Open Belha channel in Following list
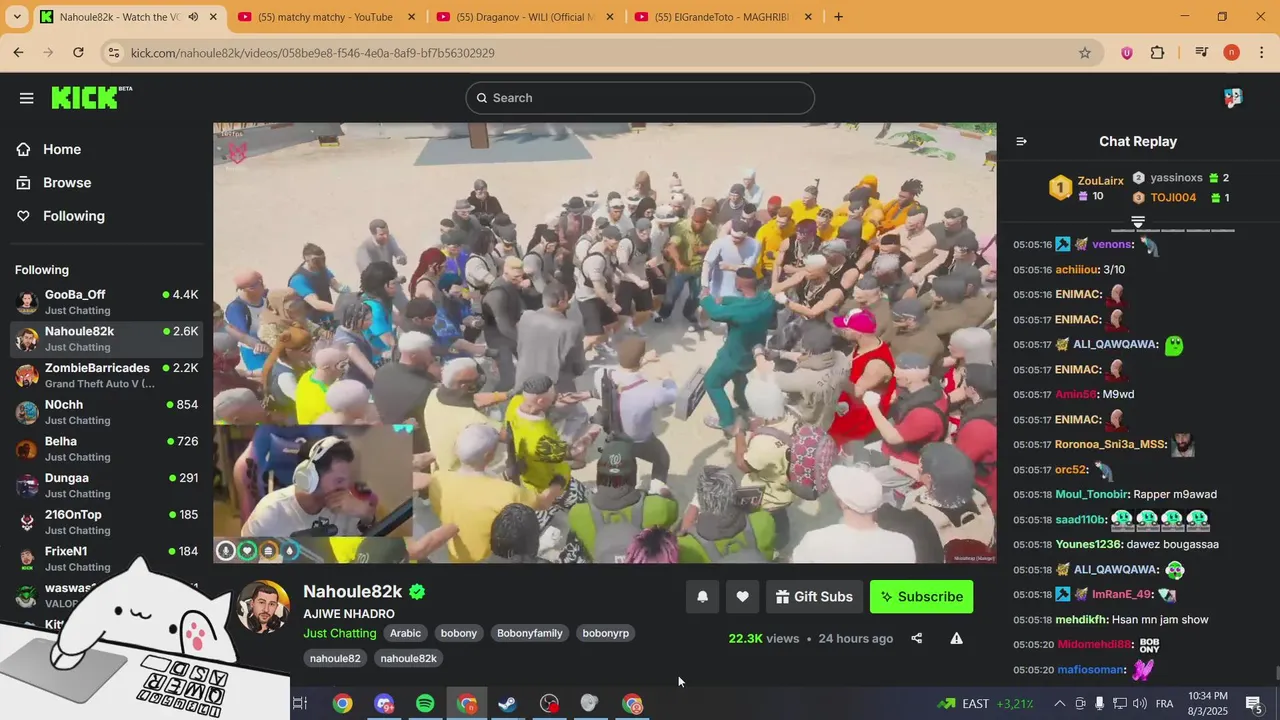1280x720 pixels. [106, 448]
